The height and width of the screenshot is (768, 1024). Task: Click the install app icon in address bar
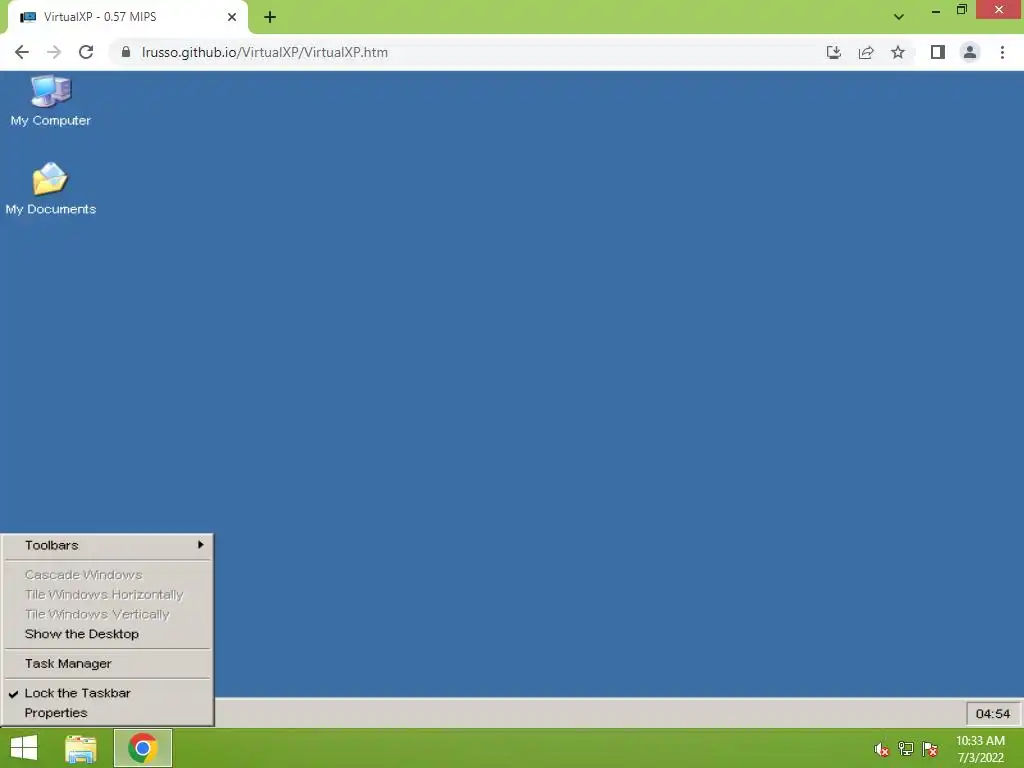(833, 52)
